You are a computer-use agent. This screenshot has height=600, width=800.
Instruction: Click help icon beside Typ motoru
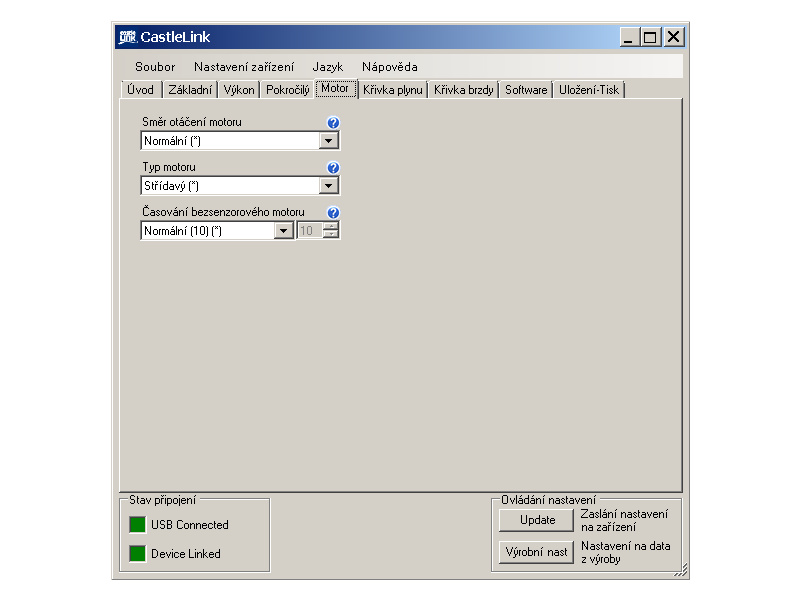(x=333, y=168)
